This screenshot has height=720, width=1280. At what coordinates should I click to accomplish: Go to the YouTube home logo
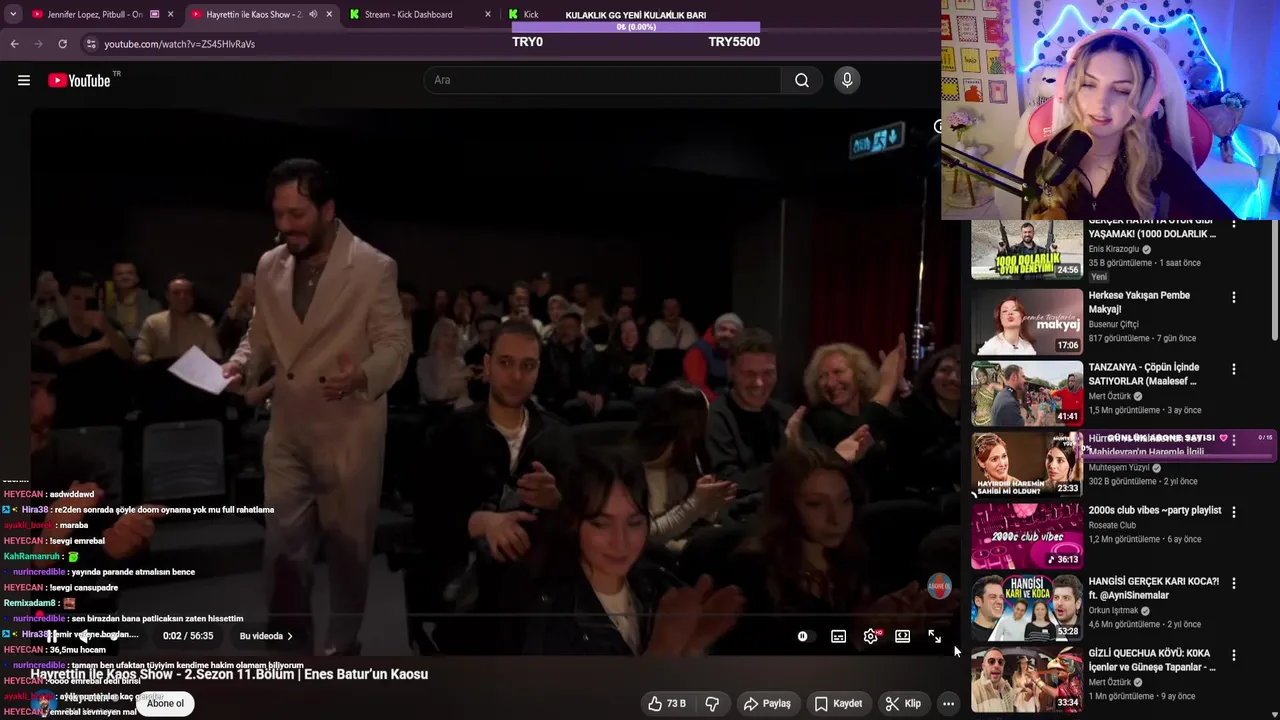(x=79, y=80)
